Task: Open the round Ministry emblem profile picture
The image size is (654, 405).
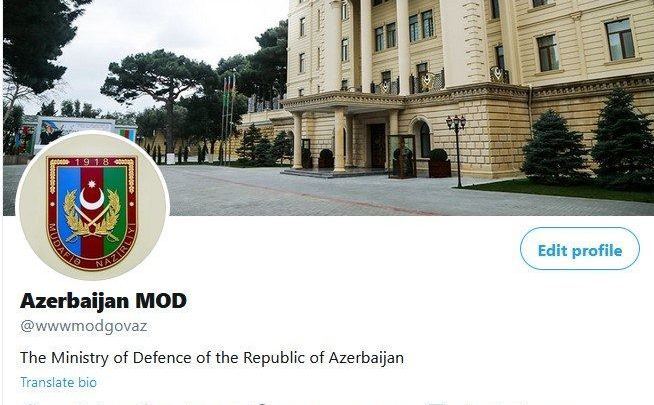Action: click(x=92, y=206)
